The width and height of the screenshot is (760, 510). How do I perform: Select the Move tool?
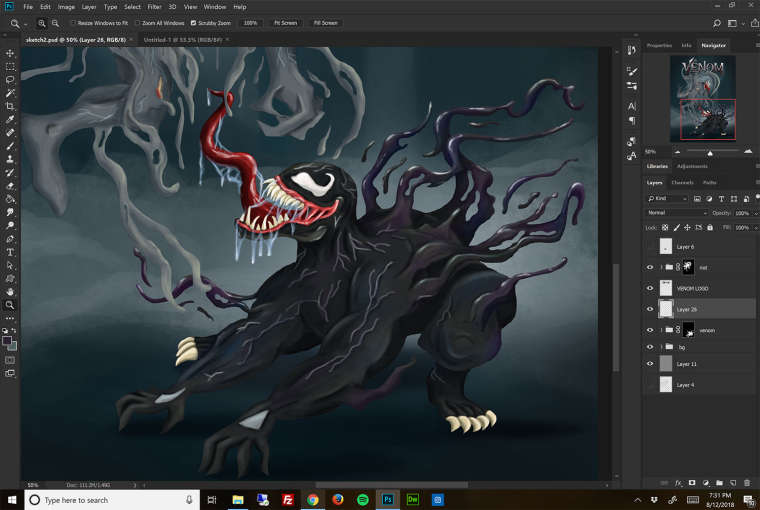tap(10, 53)
